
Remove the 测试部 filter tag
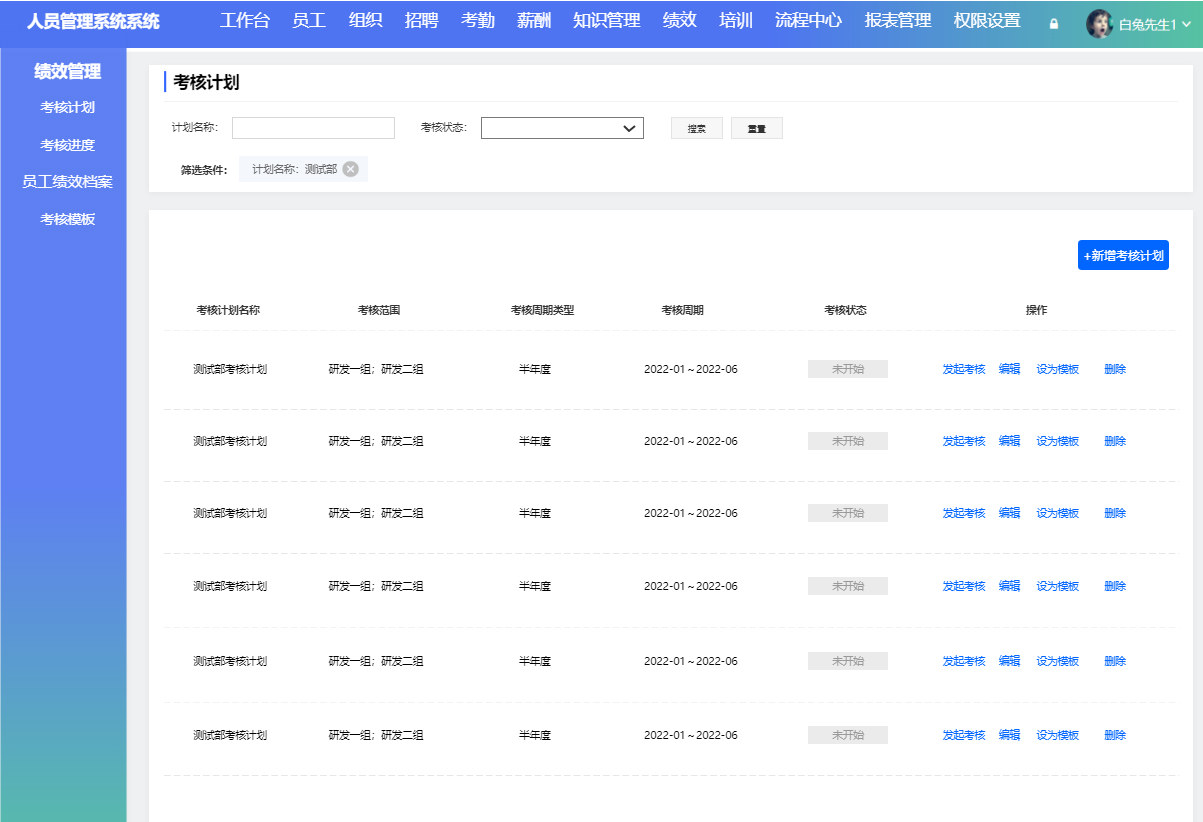[350, 169]
